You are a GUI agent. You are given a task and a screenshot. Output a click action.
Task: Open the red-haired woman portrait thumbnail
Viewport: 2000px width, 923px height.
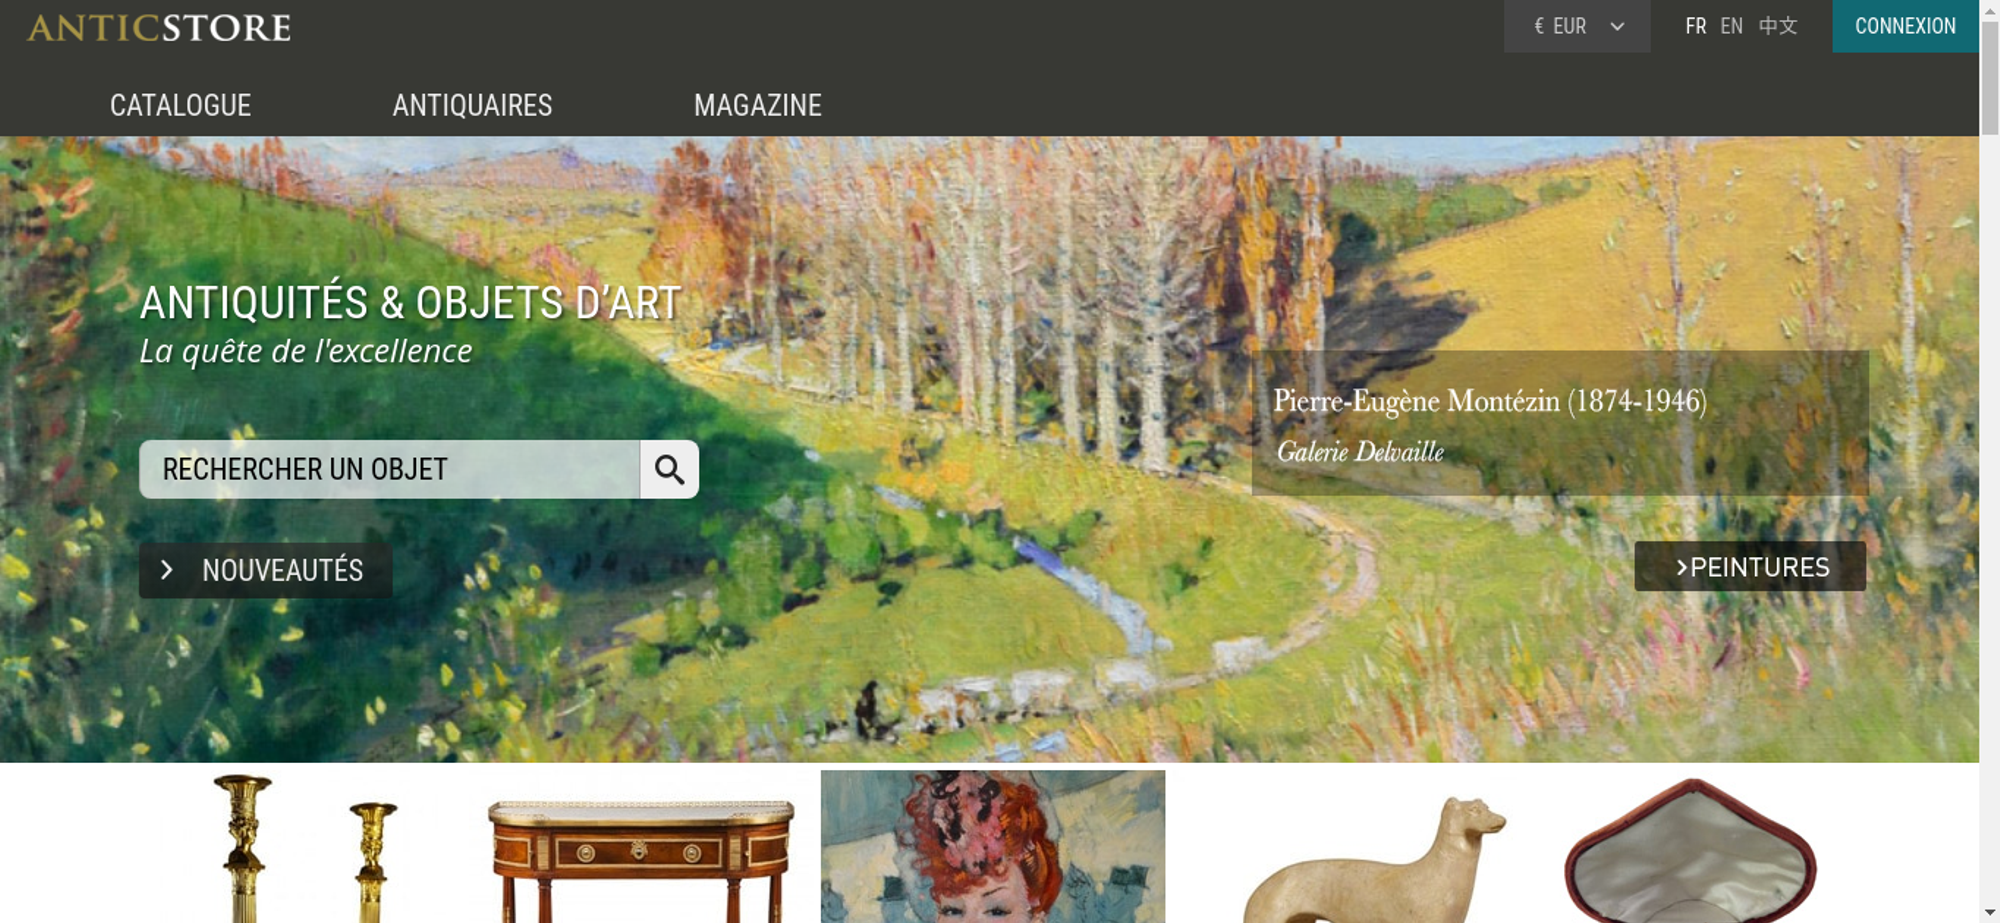pos(993,846)
